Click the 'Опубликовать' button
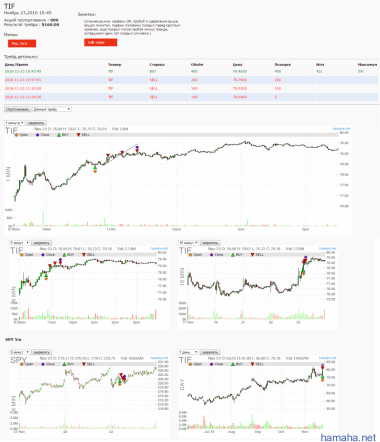The image size is (380, 442). [18, 109]
